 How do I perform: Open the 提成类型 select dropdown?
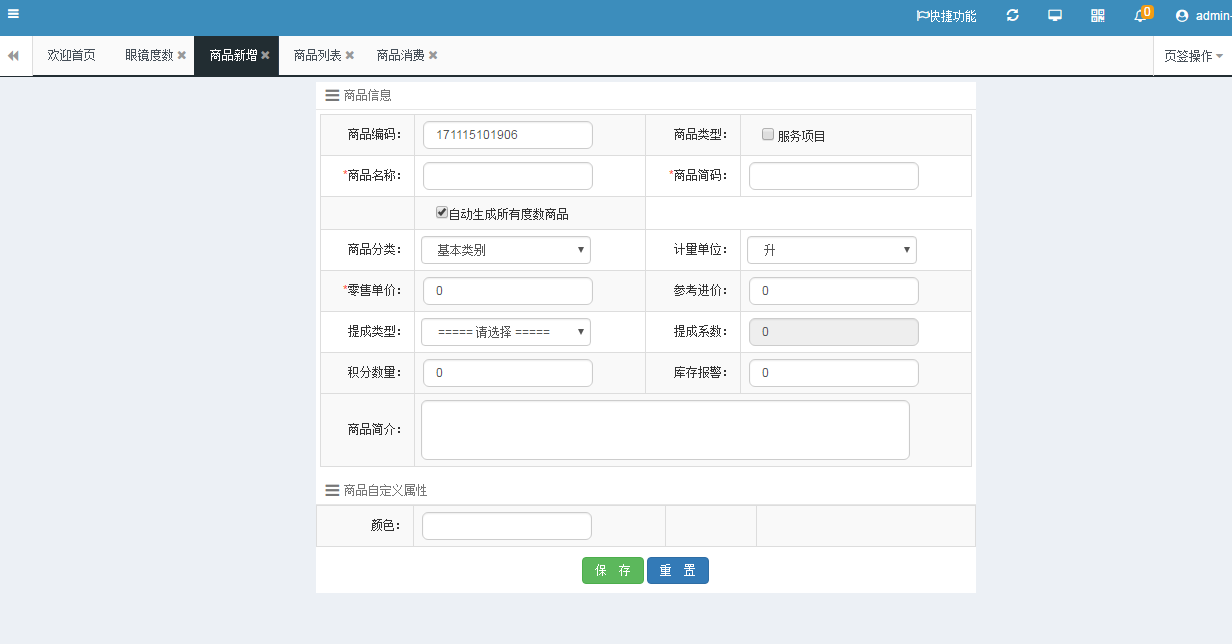click(x=506, y=332)
